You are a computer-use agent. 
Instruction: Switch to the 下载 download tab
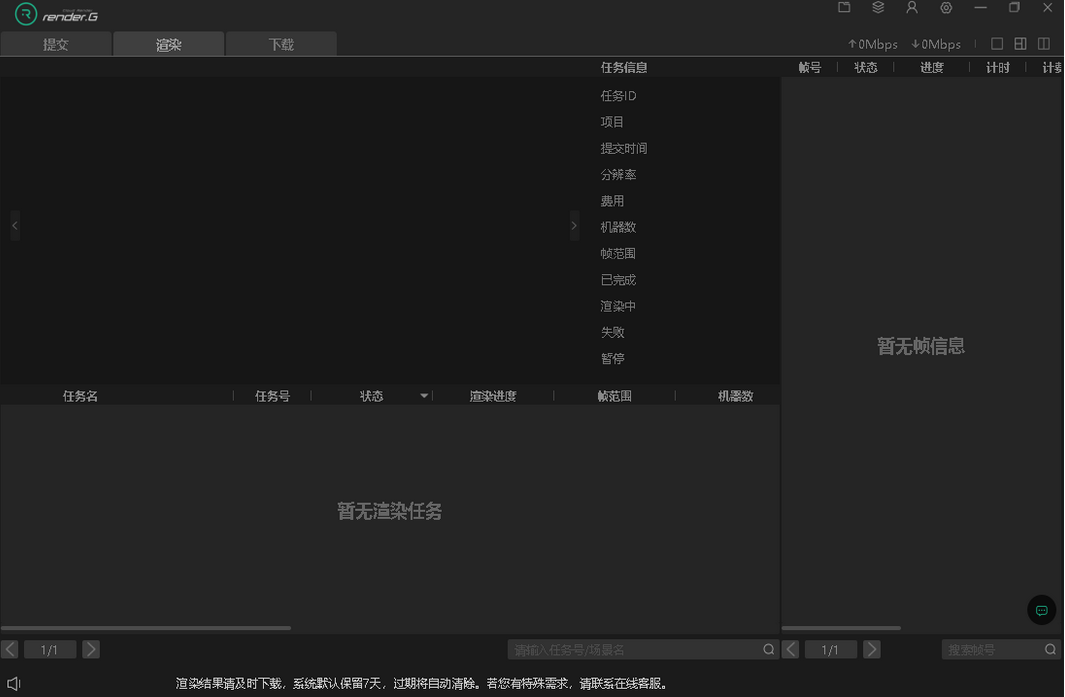[281, 43]
